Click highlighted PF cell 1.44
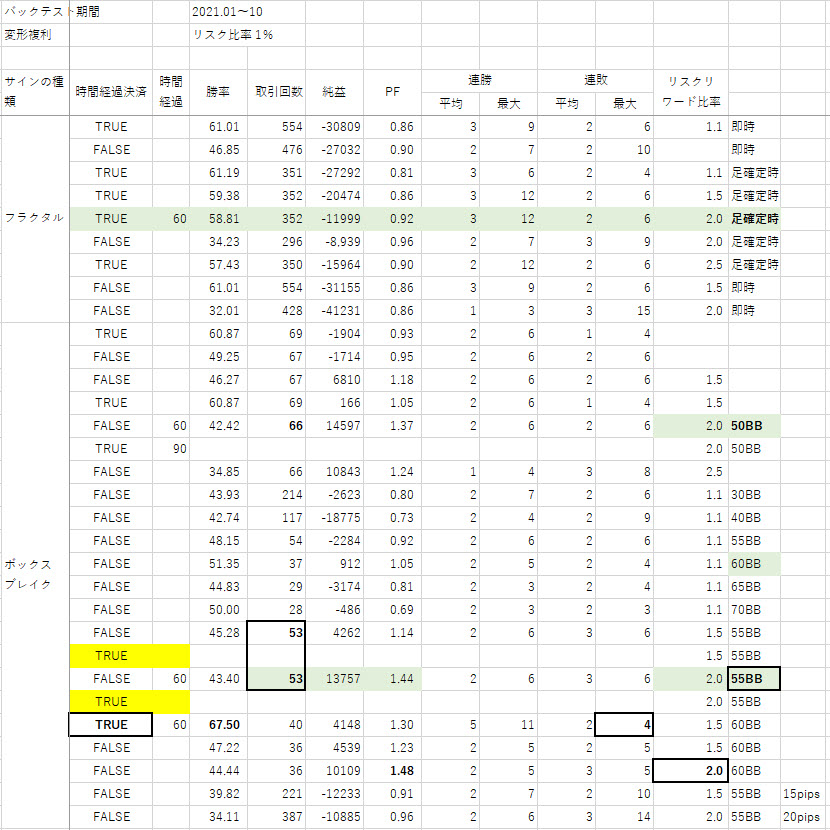 pos(392,679)
